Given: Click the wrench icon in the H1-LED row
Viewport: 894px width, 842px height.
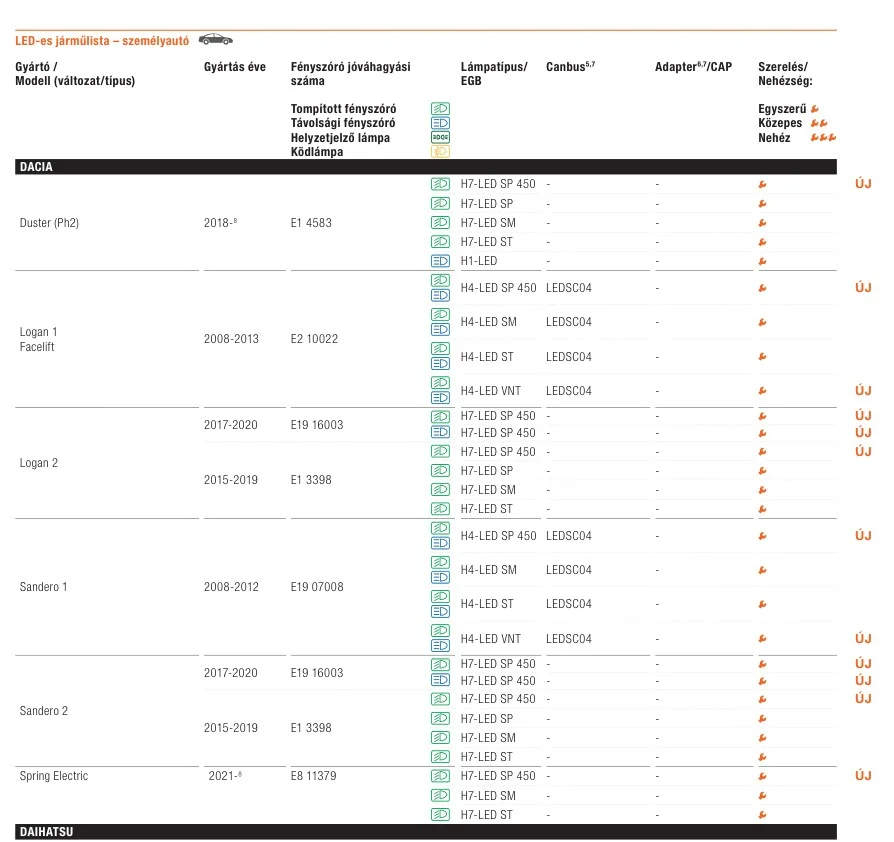Looking at the screenshot, I should 762,261.
